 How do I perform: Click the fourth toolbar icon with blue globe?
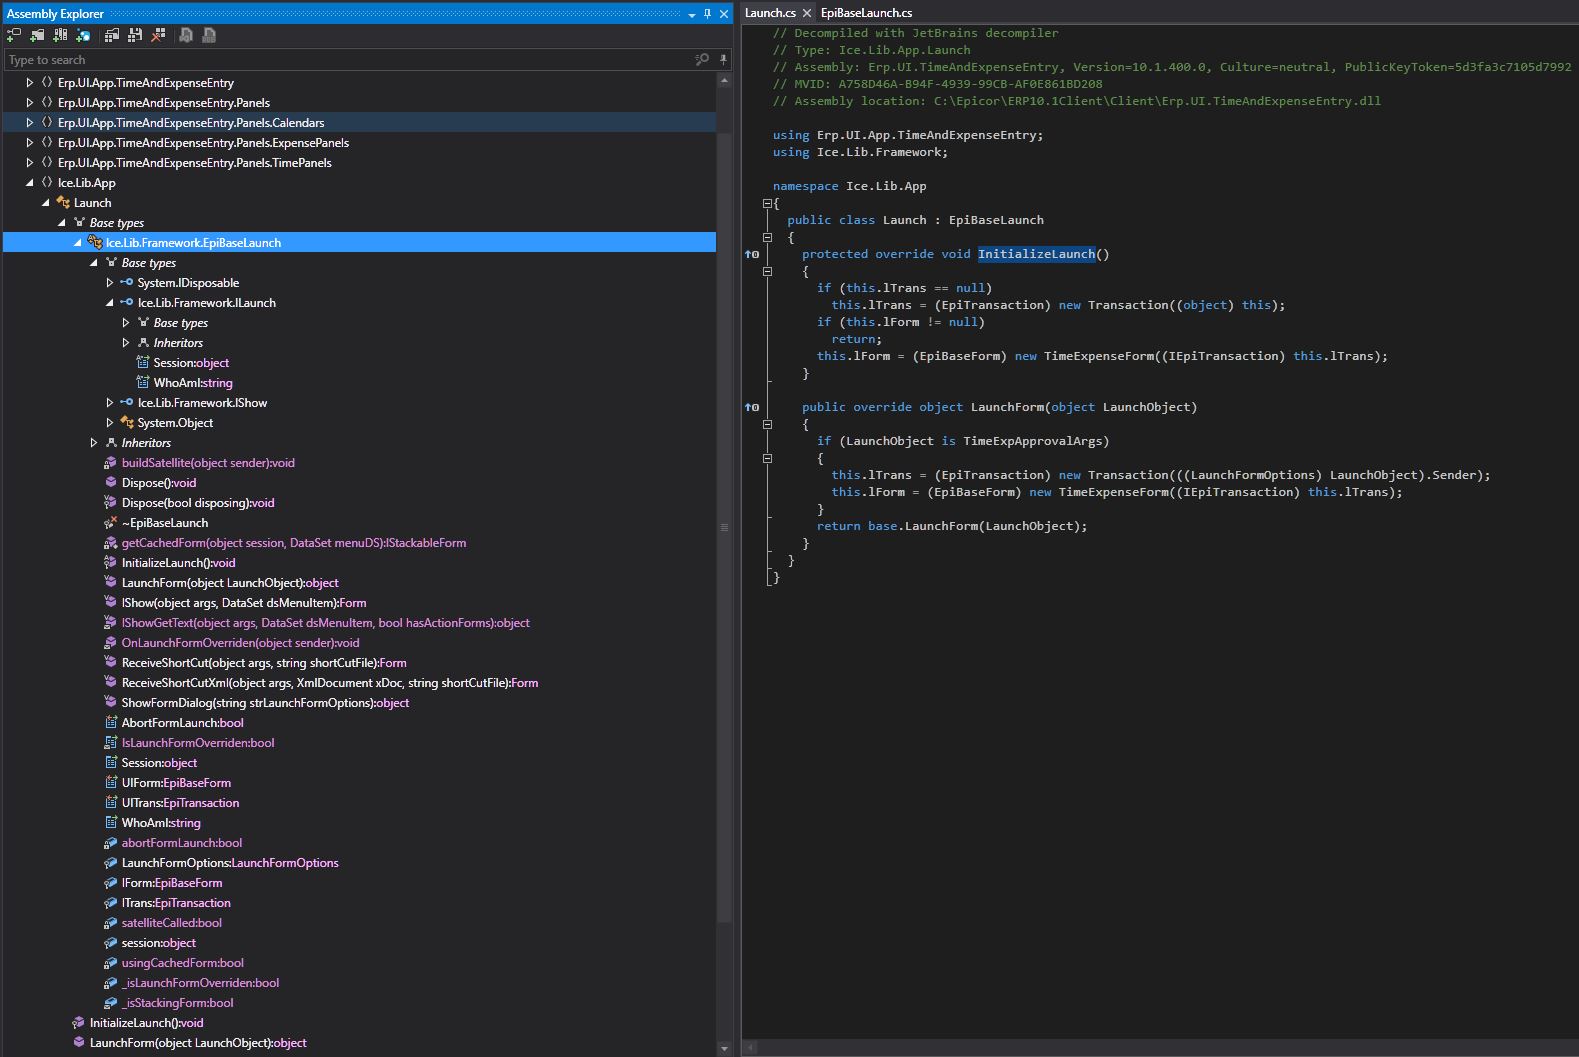tap(83, 35)
